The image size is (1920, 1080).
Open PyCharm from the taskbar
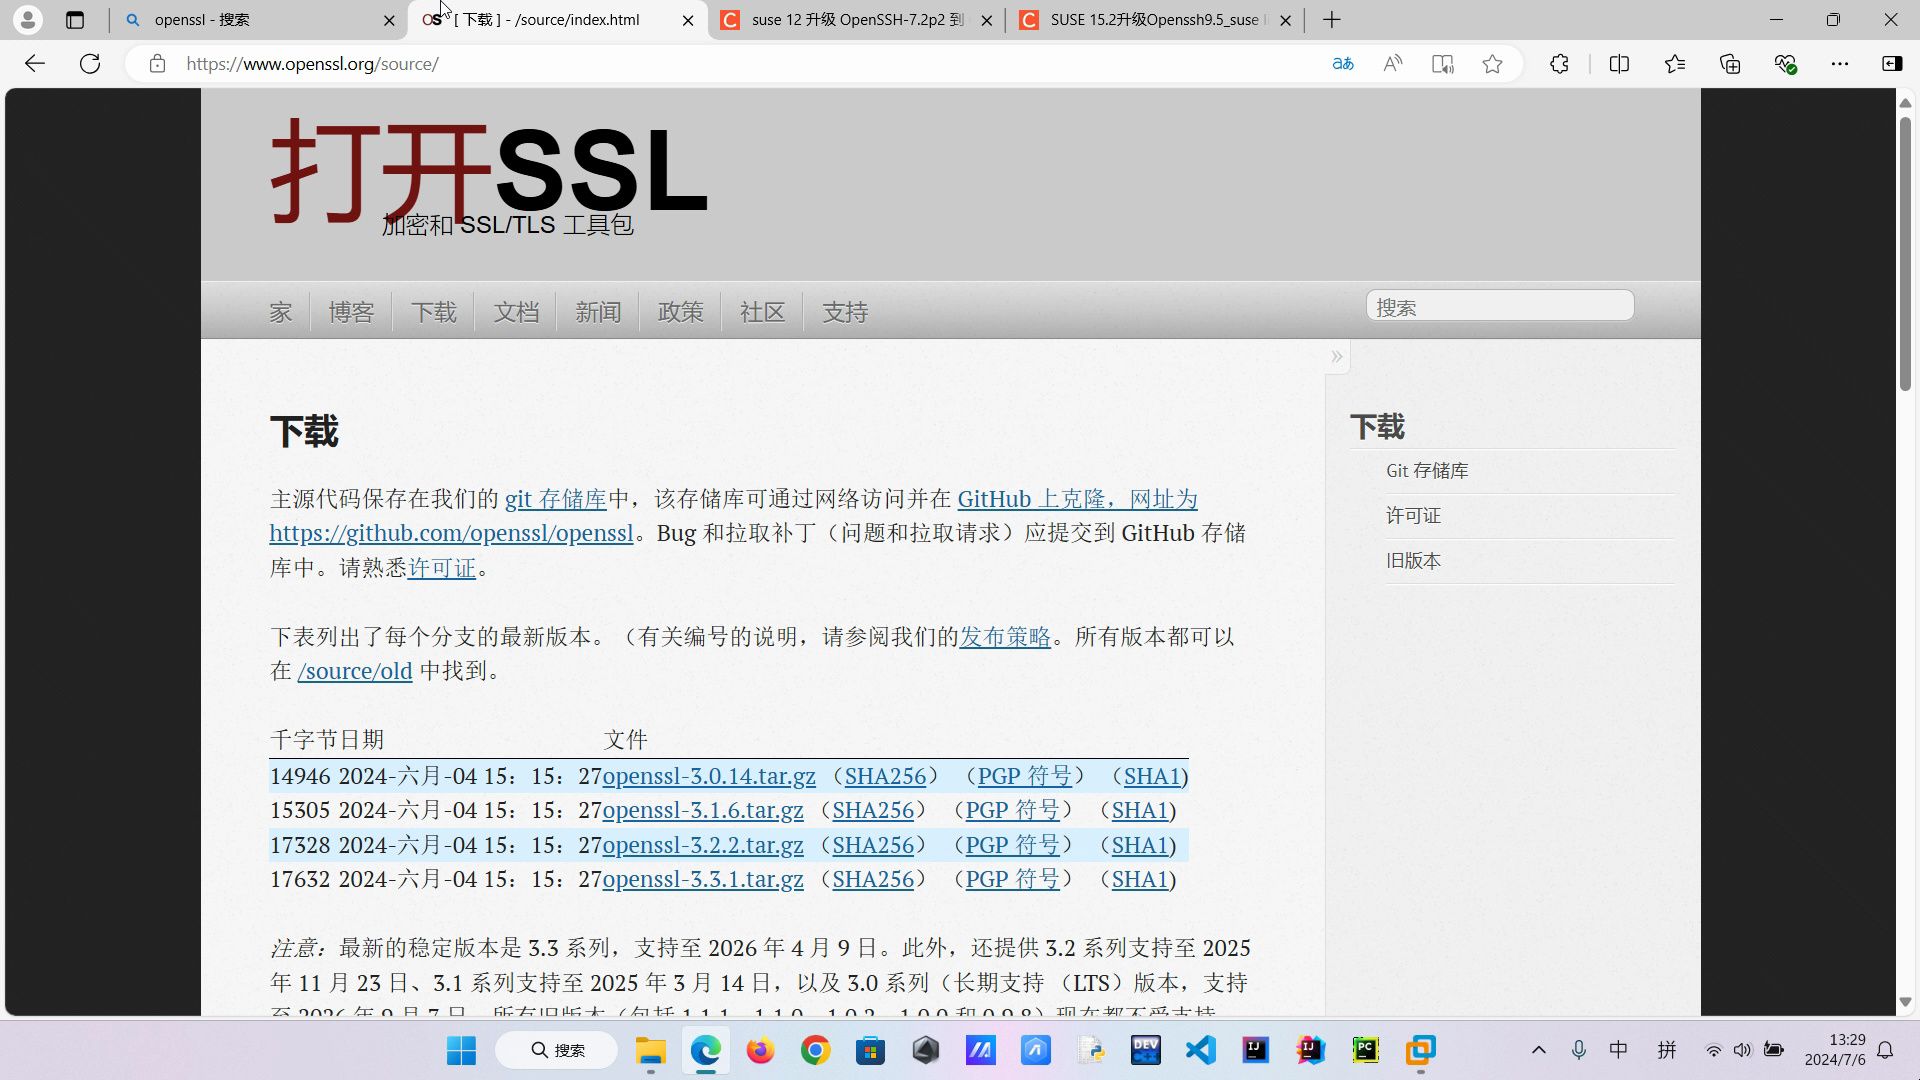(x=1366, y=1050)
